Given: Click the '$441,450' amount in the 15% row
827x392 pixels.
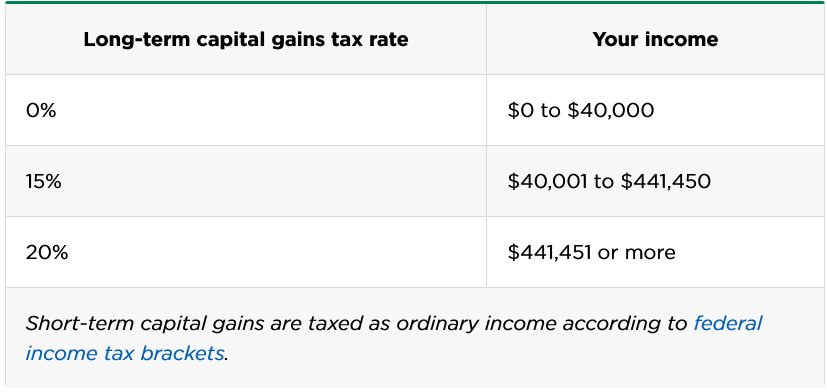Looking at the screenshot, I should [x=666, y=181].
